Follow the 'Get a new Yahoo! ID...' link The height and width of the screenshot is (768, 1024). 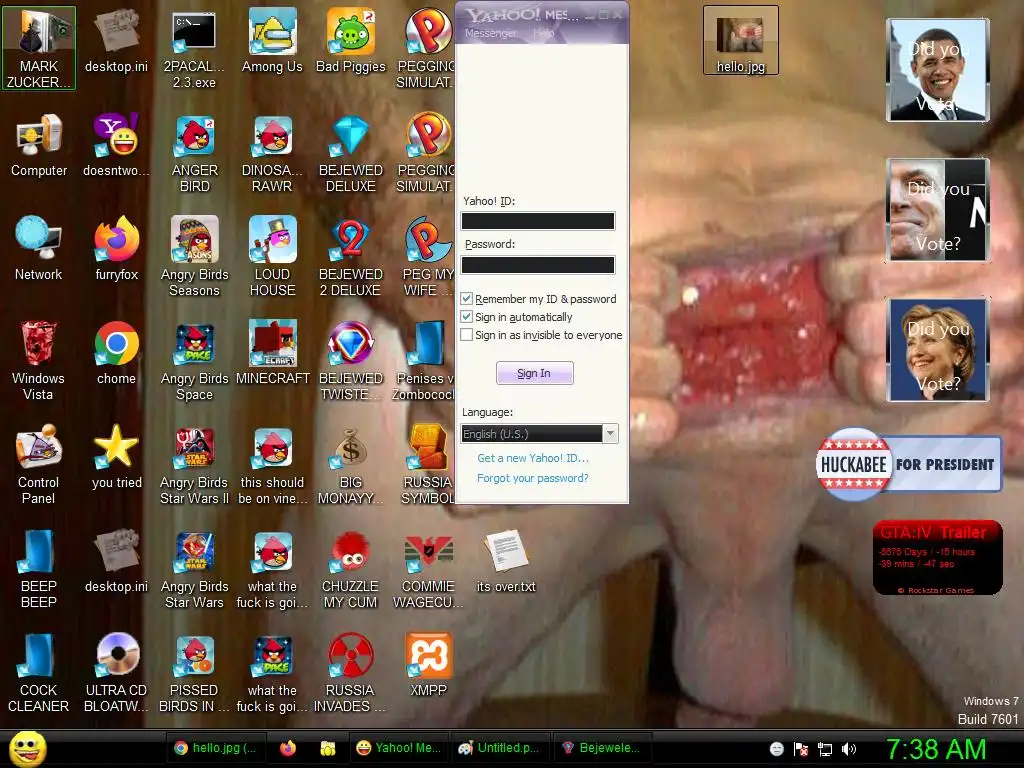point(533,458)
